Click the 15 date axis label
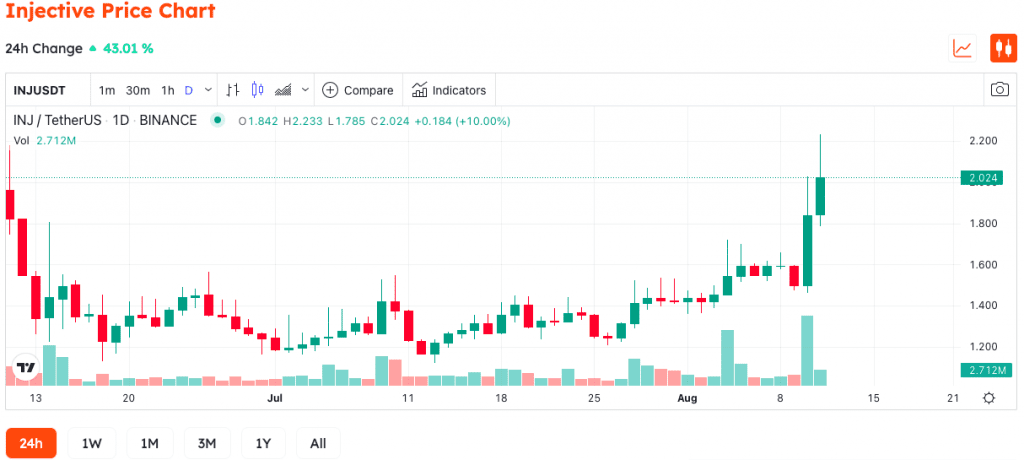This screenshot has width=1024, height=460. click(873, 398)
